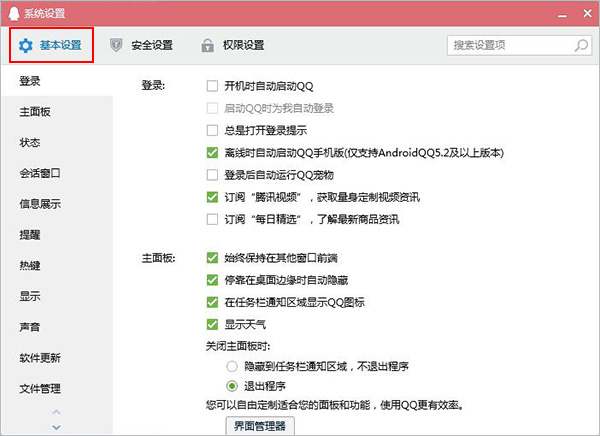Close the 系统设置 window

tap(587, 13)
